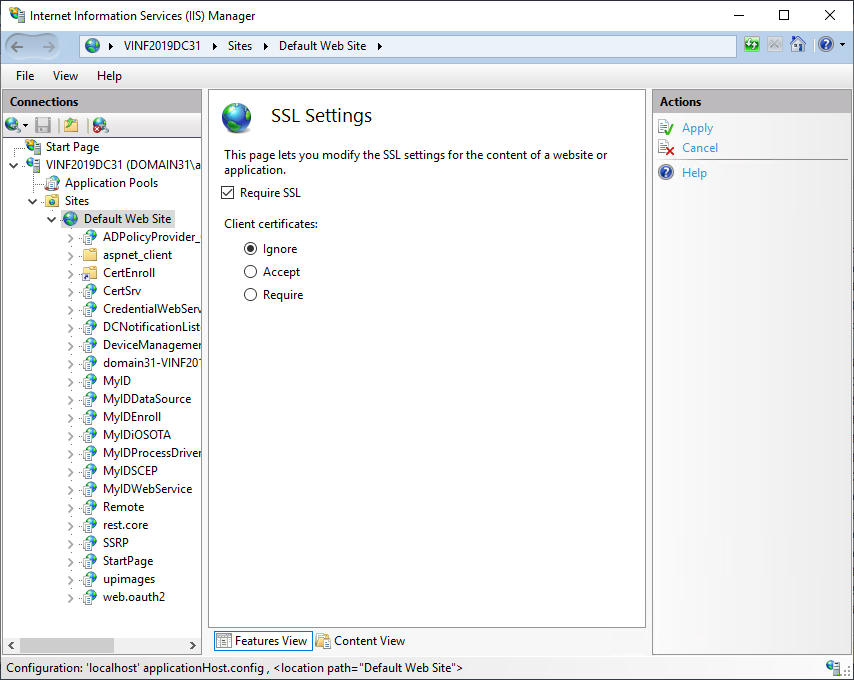The image size is (854, 680).
Task: Click the Home icon in the address bar
Action: (x=797, y=45)
